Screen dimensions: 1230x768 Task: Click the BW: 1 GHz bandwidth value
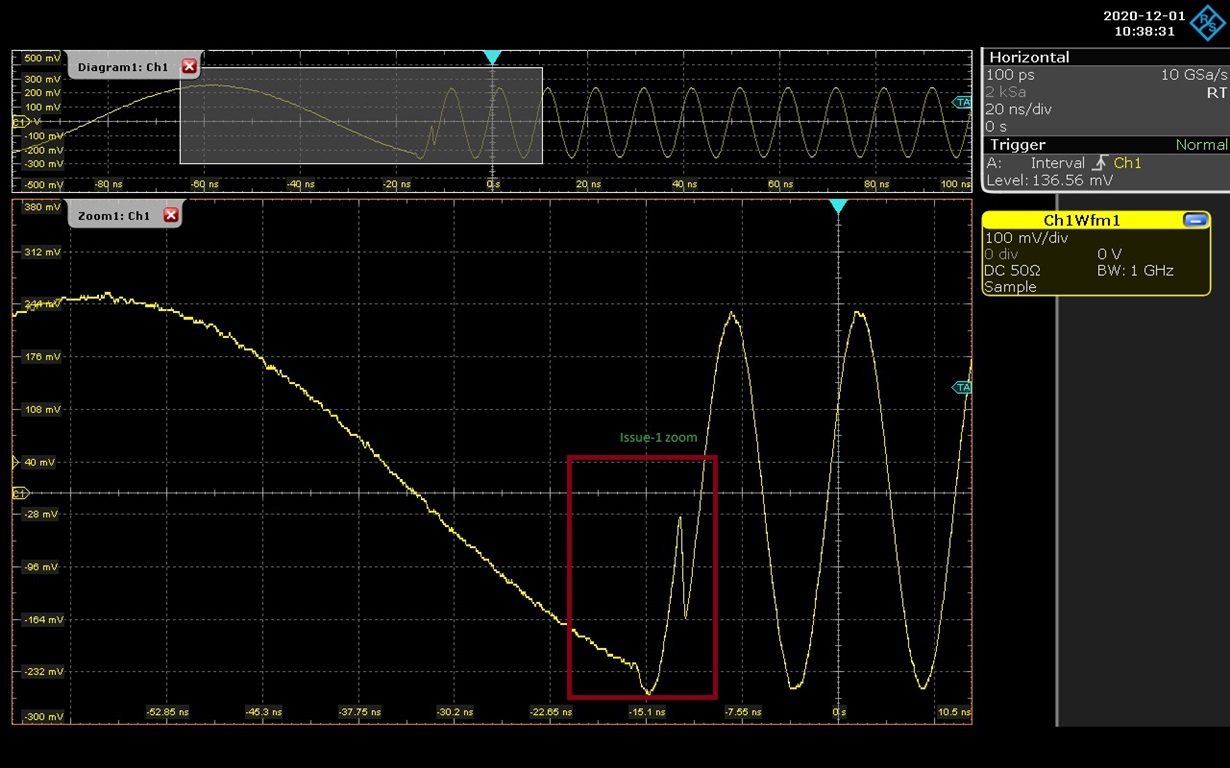point(1135,270)
